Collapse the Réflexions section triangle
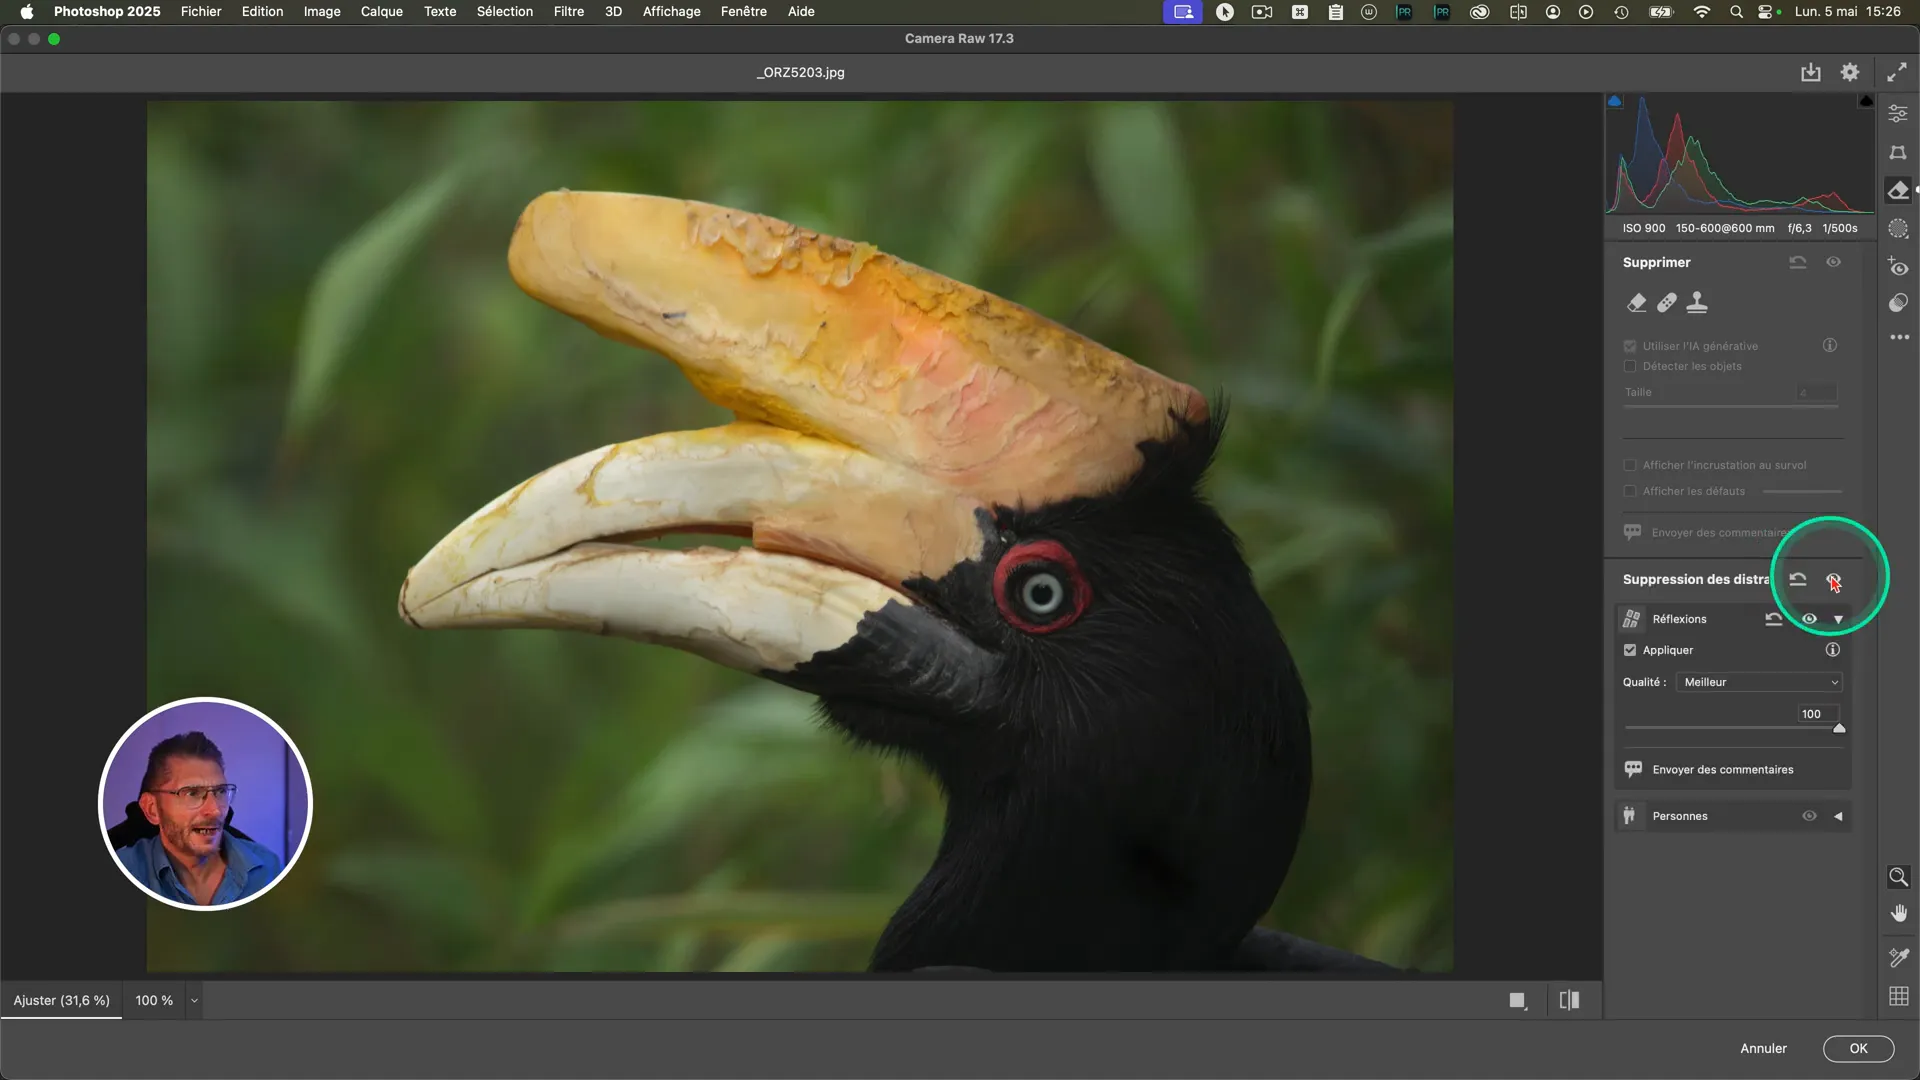 tap(1838, 619)
